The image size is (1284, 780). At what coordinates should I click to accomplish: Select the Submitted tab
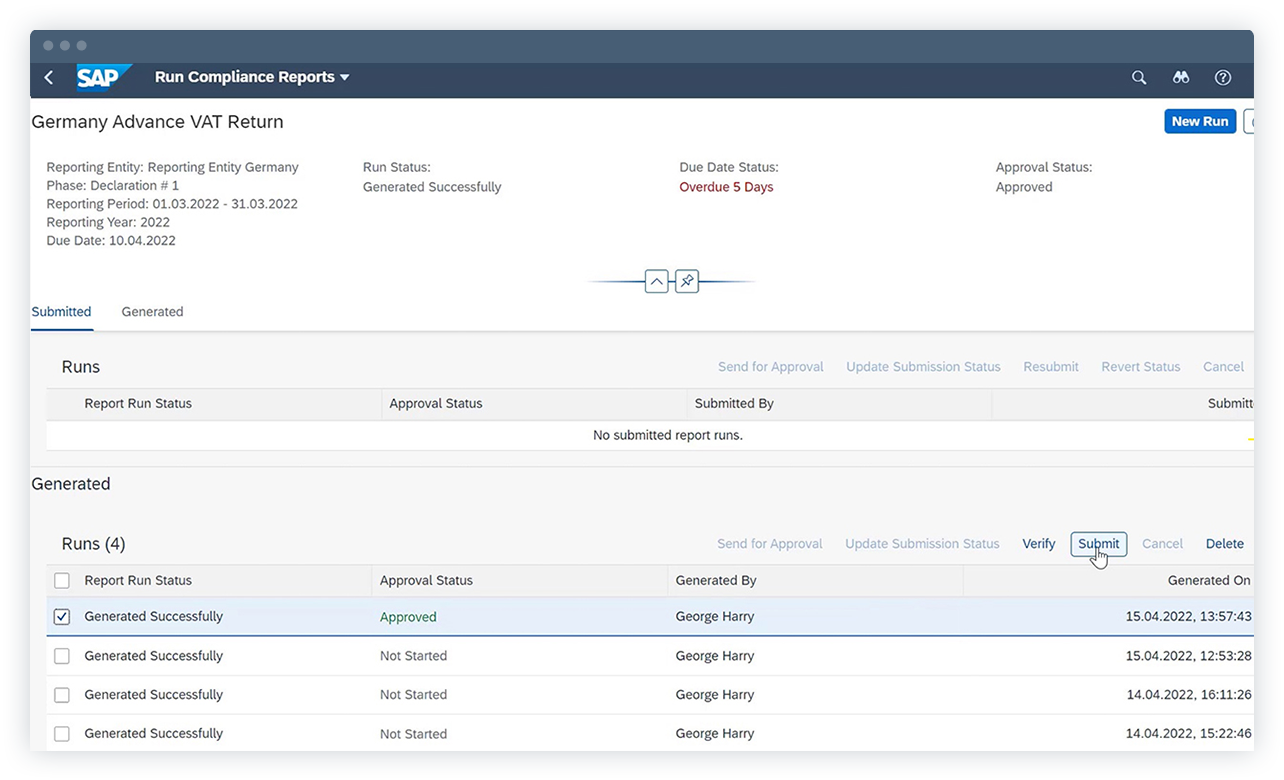[x=61, y=312]
